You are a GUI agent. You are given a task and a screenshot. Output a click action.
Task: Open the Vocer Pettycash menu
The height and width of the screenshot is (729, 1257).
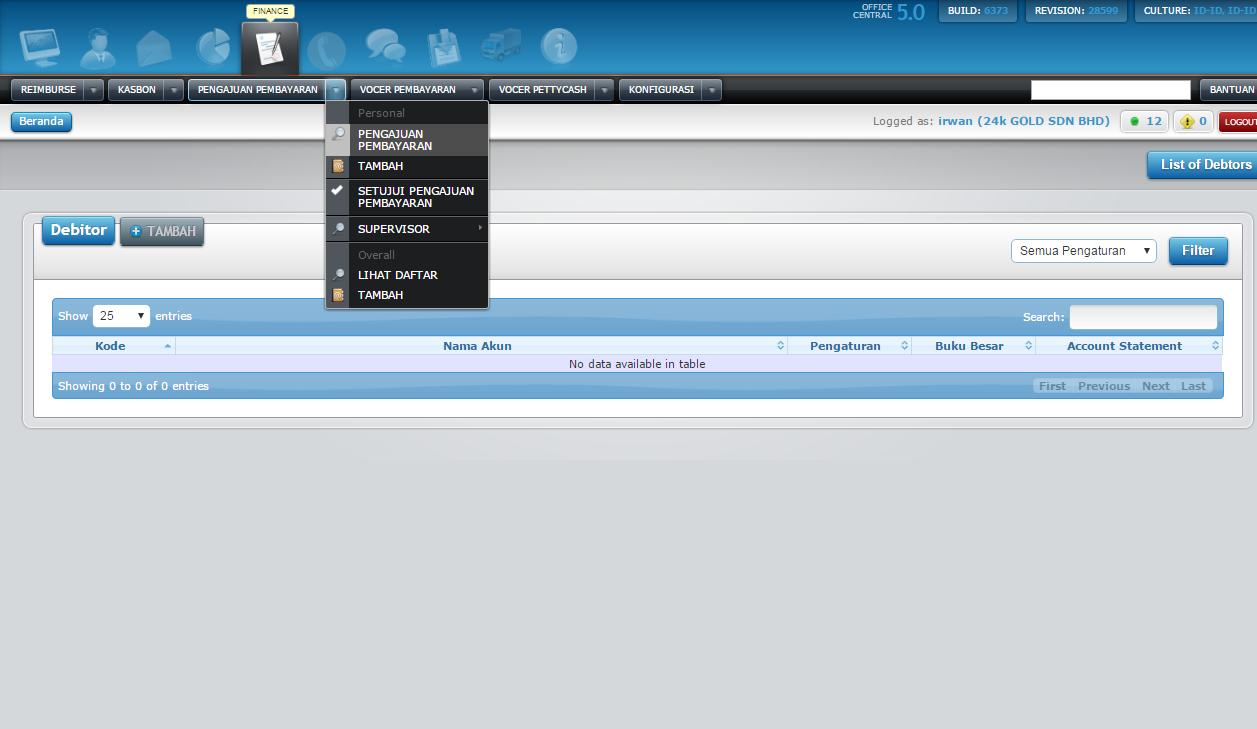coord(543,90)
